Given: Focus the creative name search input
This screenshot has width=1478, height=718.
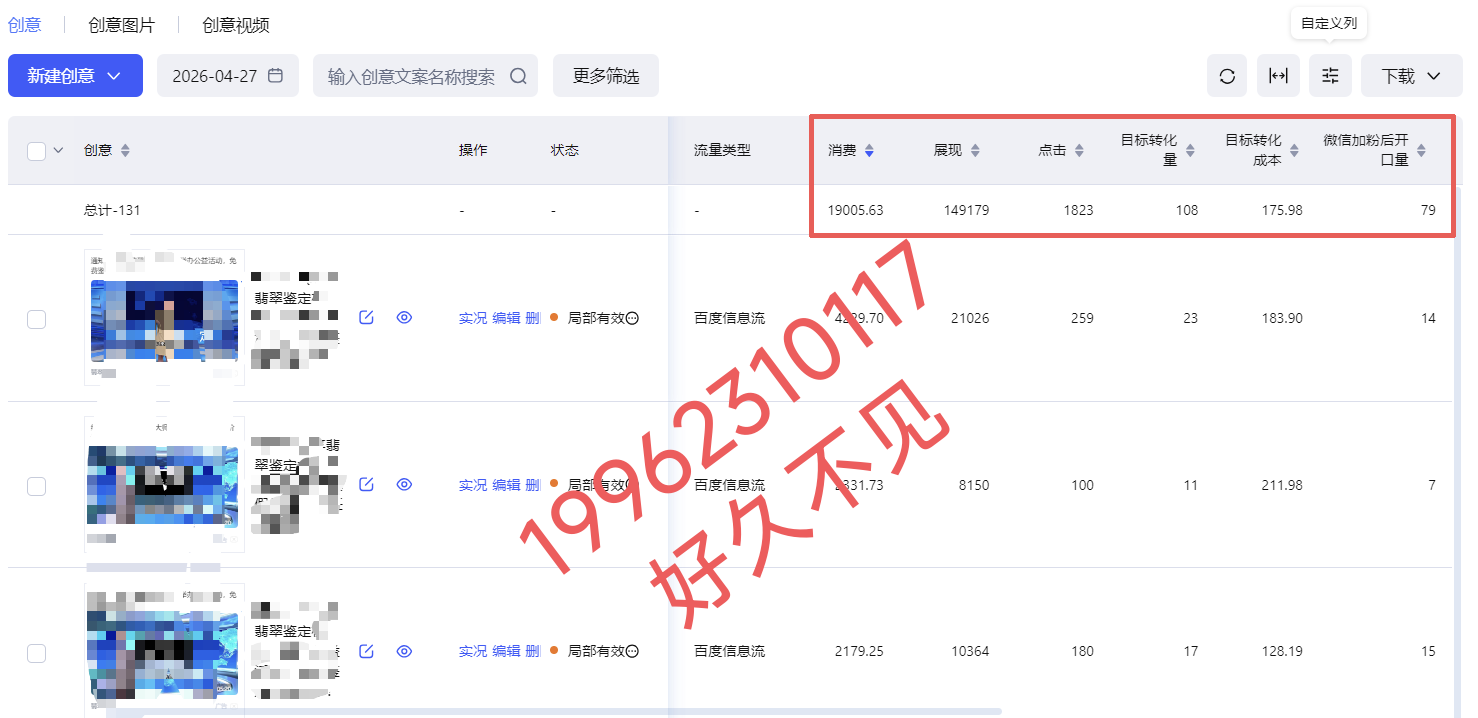Looking at the screenshot, I should 411,76.
